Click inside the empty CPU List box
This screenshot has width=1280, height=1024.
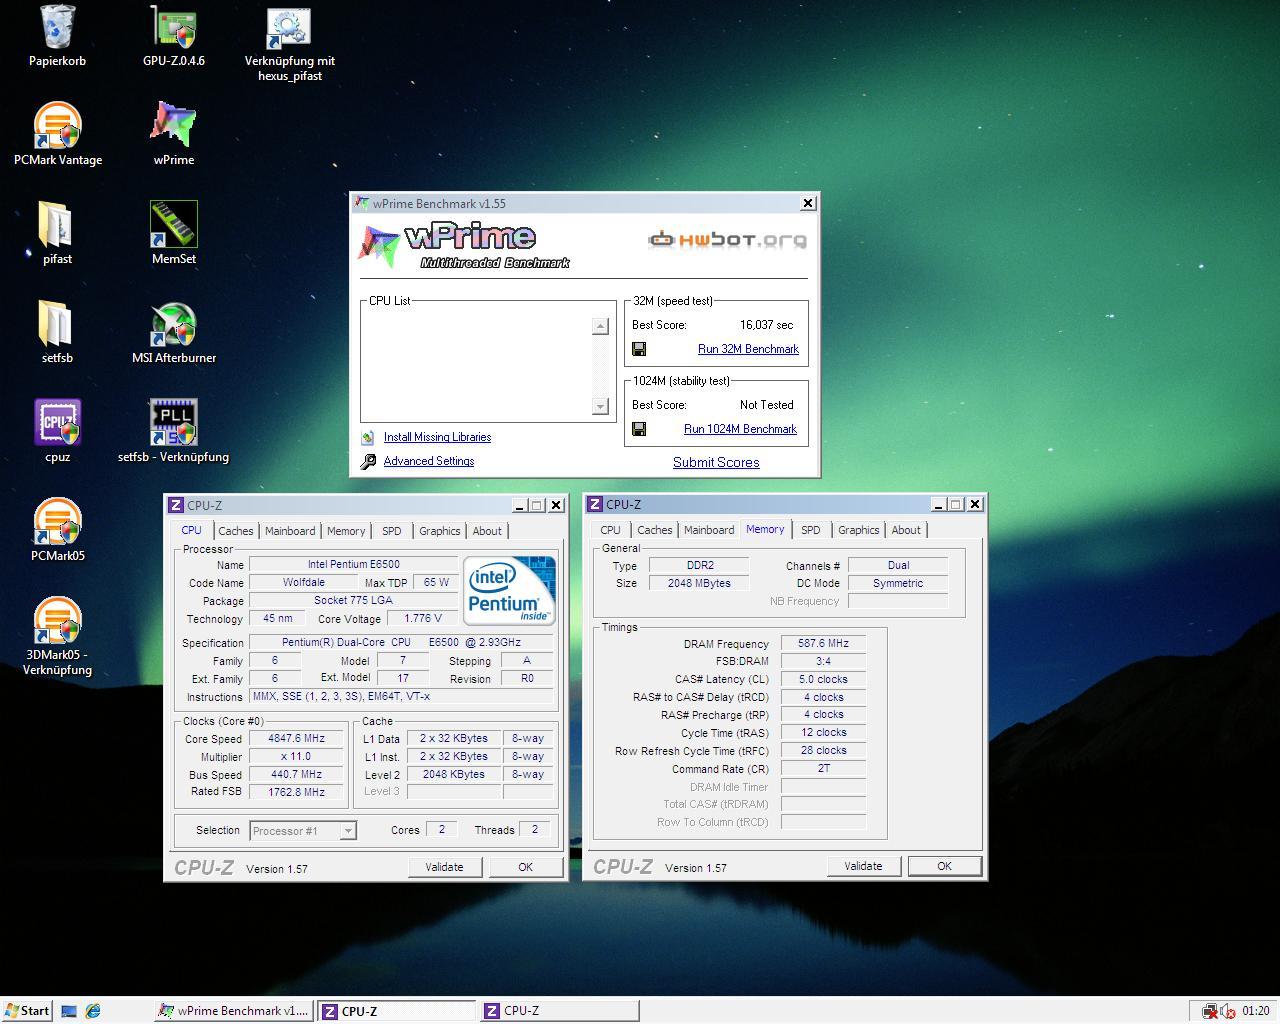coord(477,365)
